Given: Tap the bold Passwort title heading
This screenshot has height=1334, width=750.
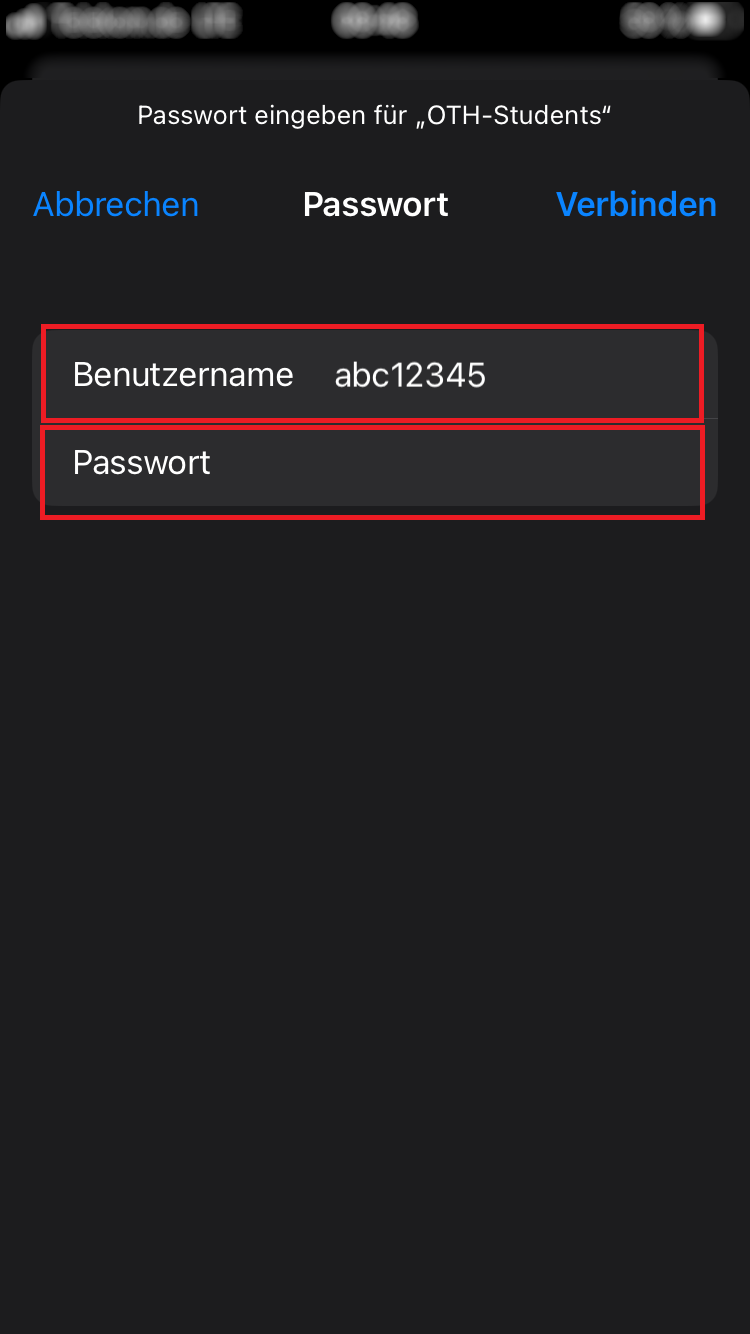Looking at the screenshot, I should (375, 205).
